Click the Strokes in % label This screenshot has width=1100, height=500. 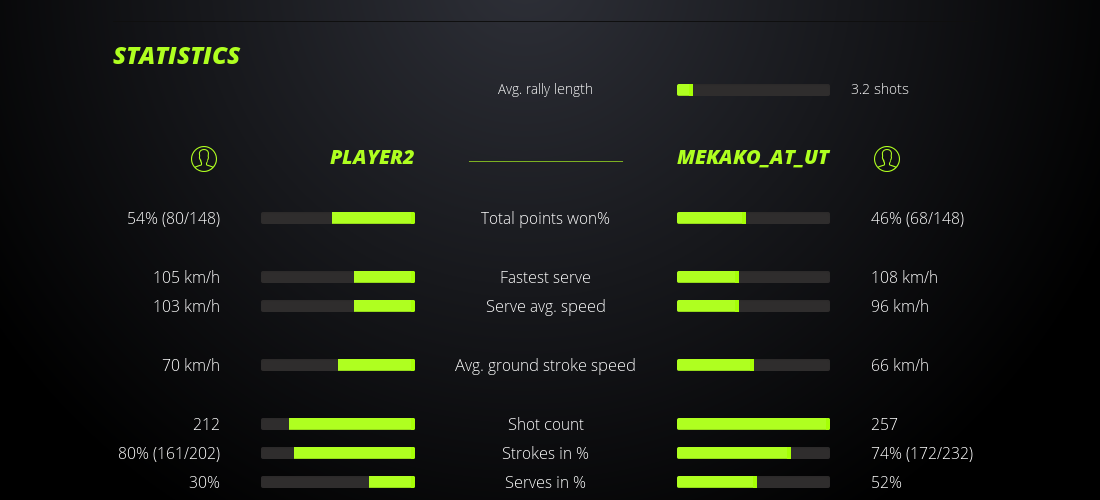(545, 453)
